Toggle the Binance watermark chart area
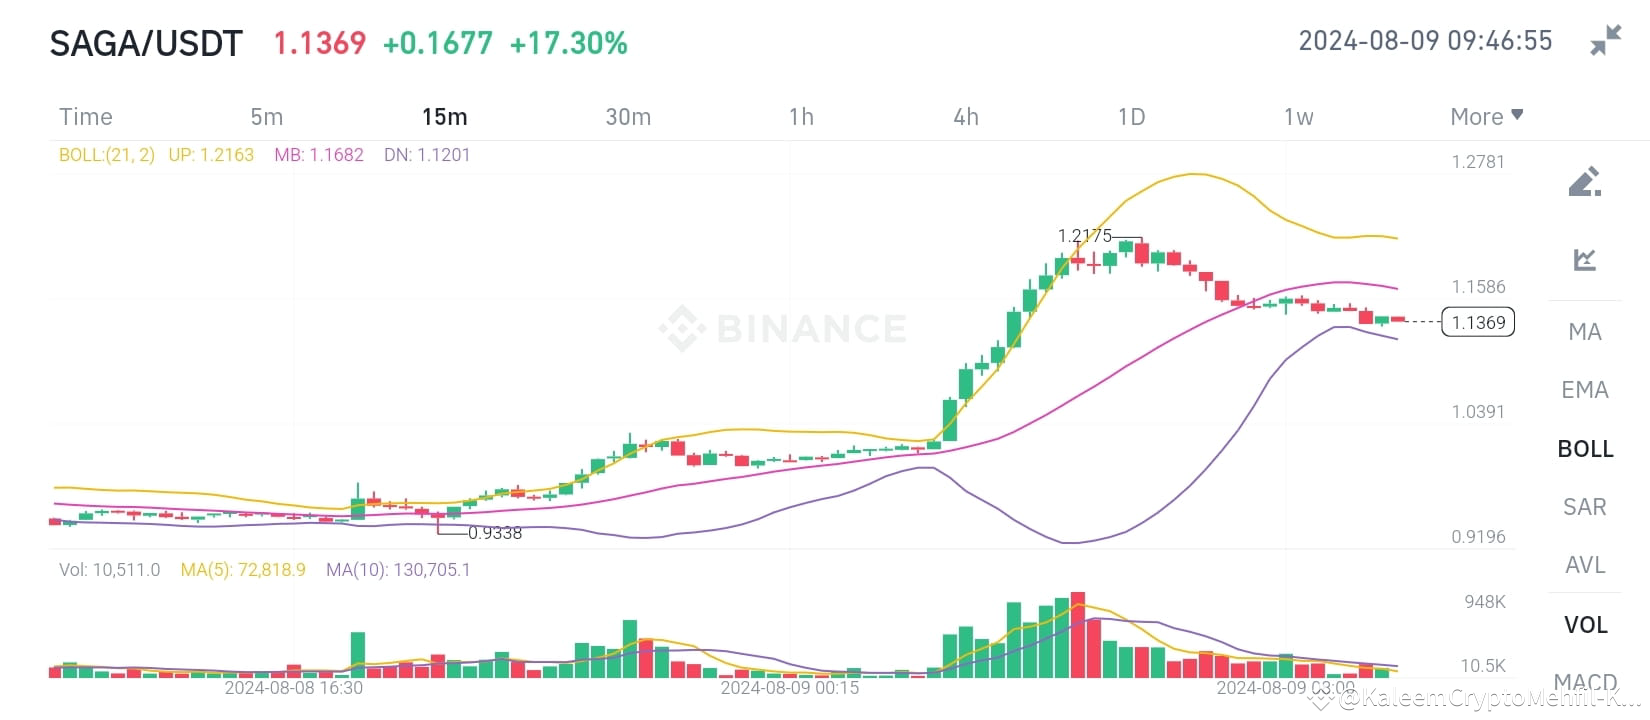This screenshot has height=720, width=1650. point(780,325)
